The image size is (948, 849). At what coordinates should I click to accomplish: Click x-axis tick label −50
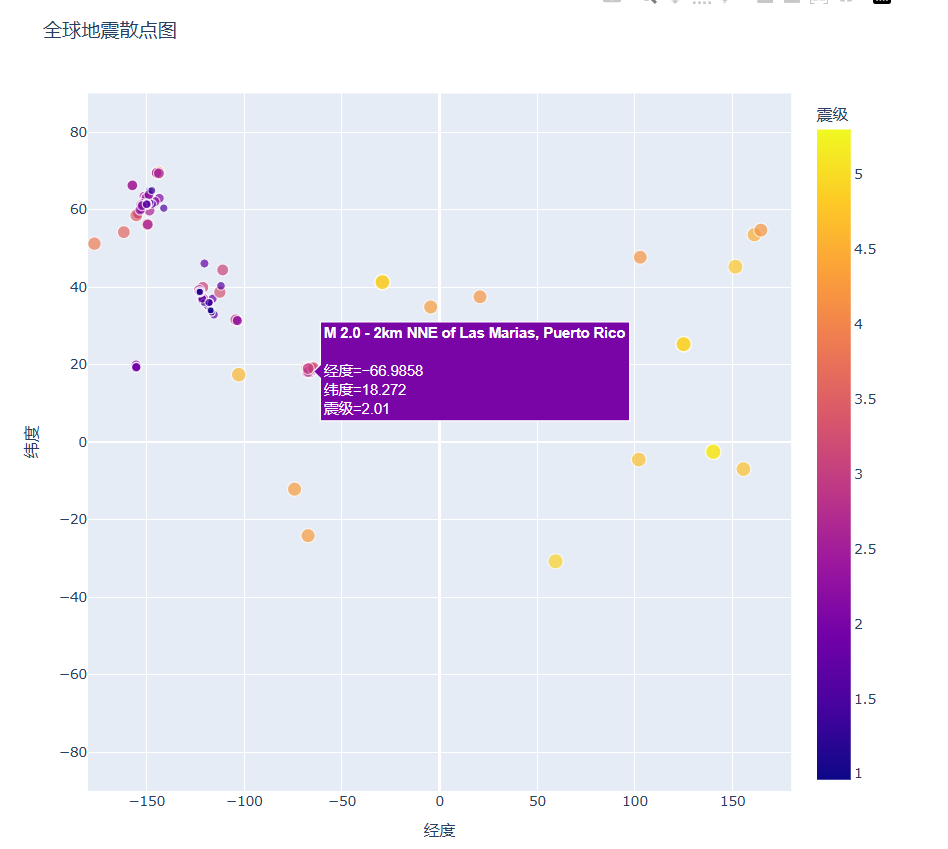pos(342,802)
